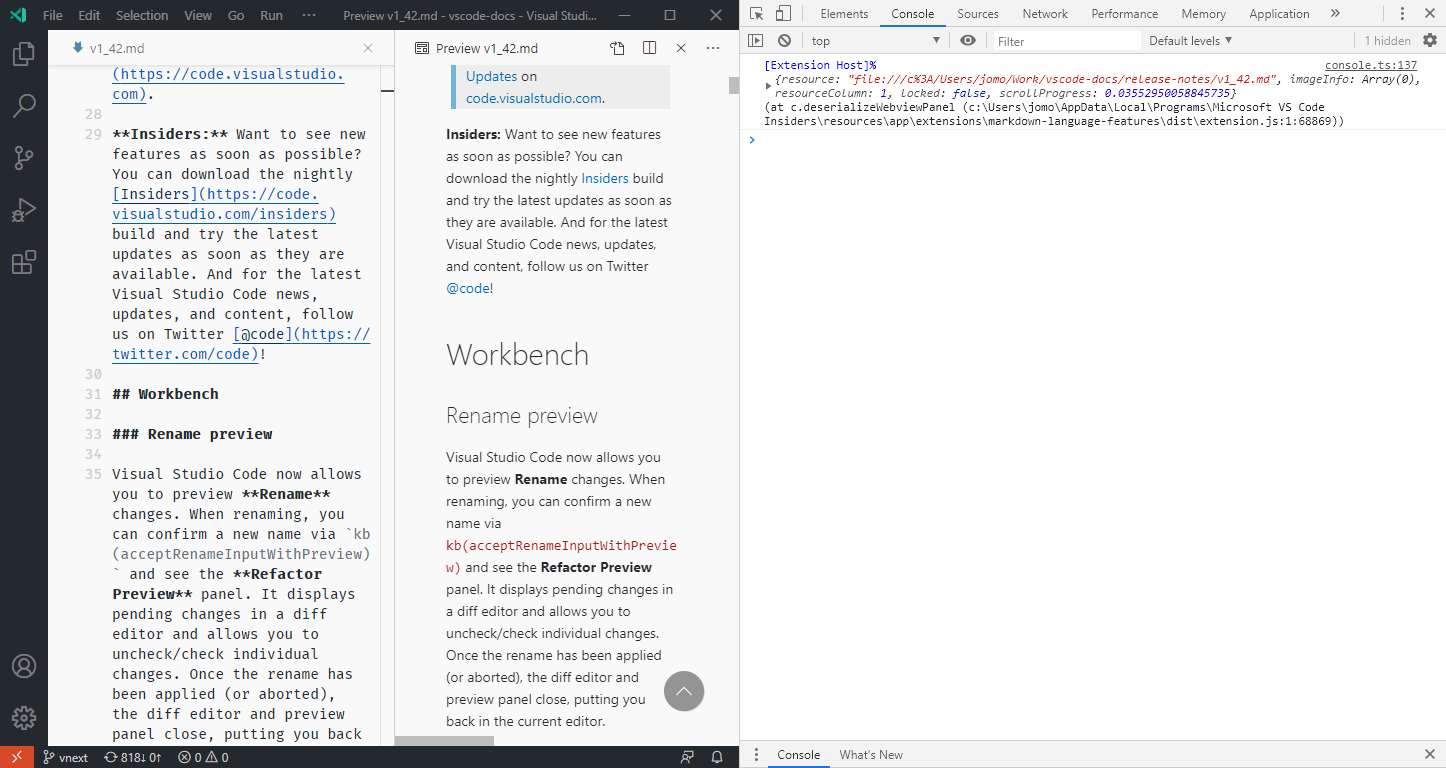Click the preview vertical scrollbar thumb
This screenshot has height=768, width=1446.
734,85
